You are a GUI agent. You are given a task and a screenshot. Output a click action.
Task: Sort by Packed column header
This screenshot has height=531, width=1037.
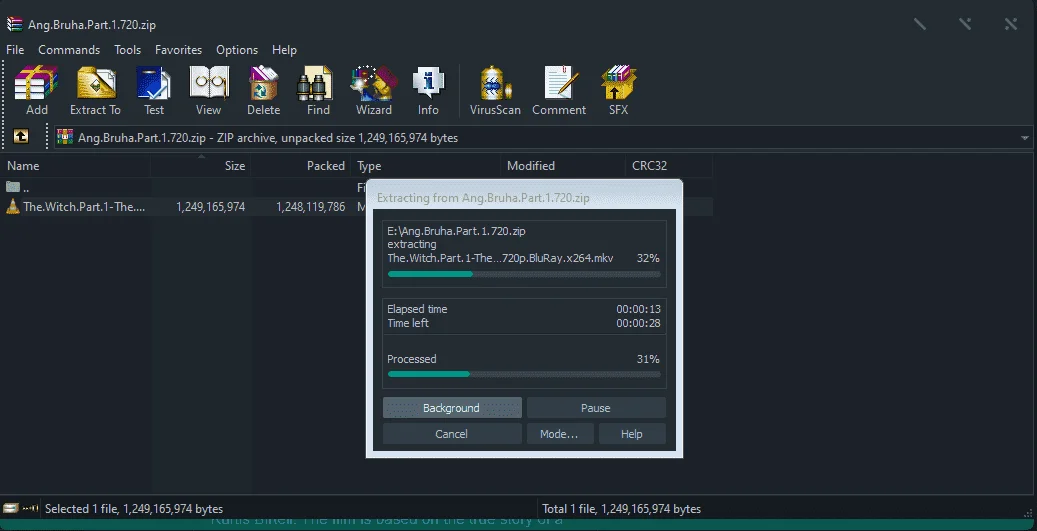(301, 166)
